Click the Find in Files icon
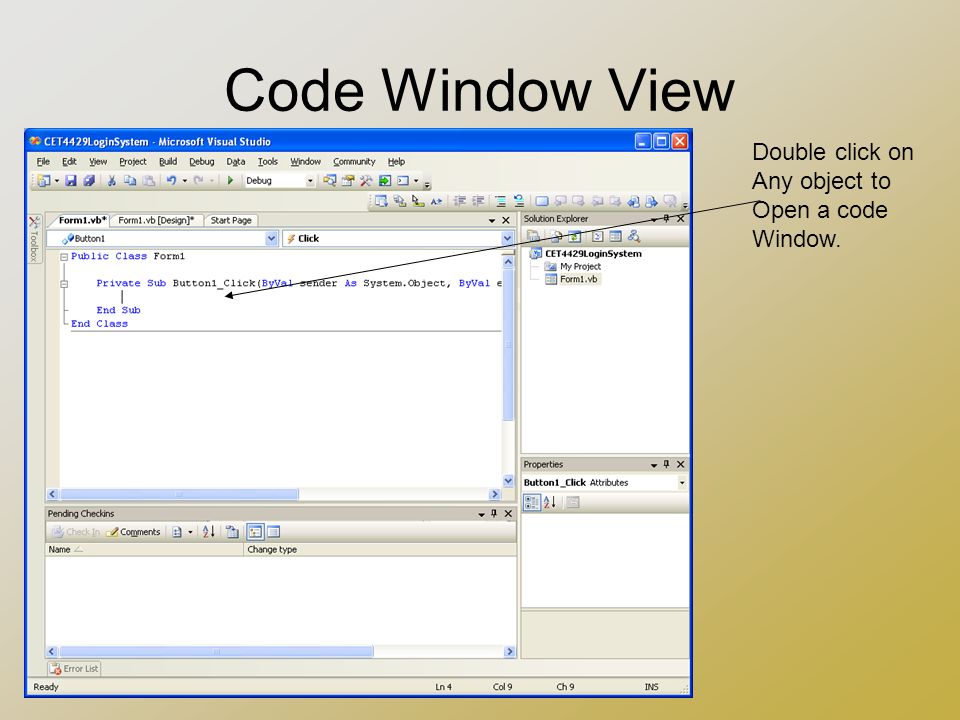Viewport: 960px width, 720px height. (x=329, y=181)
